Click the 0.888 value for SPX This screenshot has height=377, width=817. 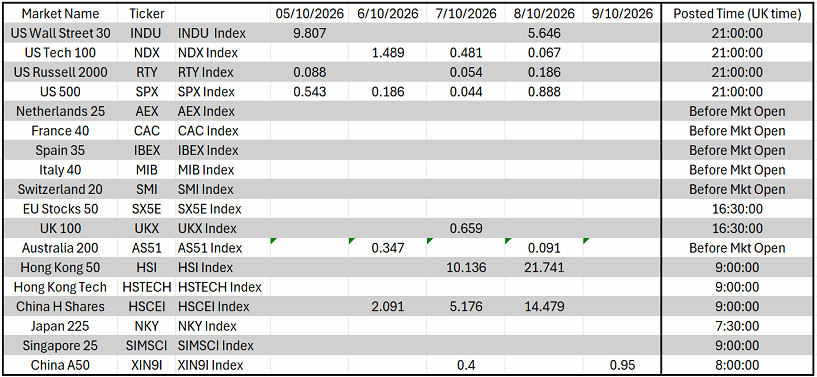pyautogui.click(x=544, y=92)
